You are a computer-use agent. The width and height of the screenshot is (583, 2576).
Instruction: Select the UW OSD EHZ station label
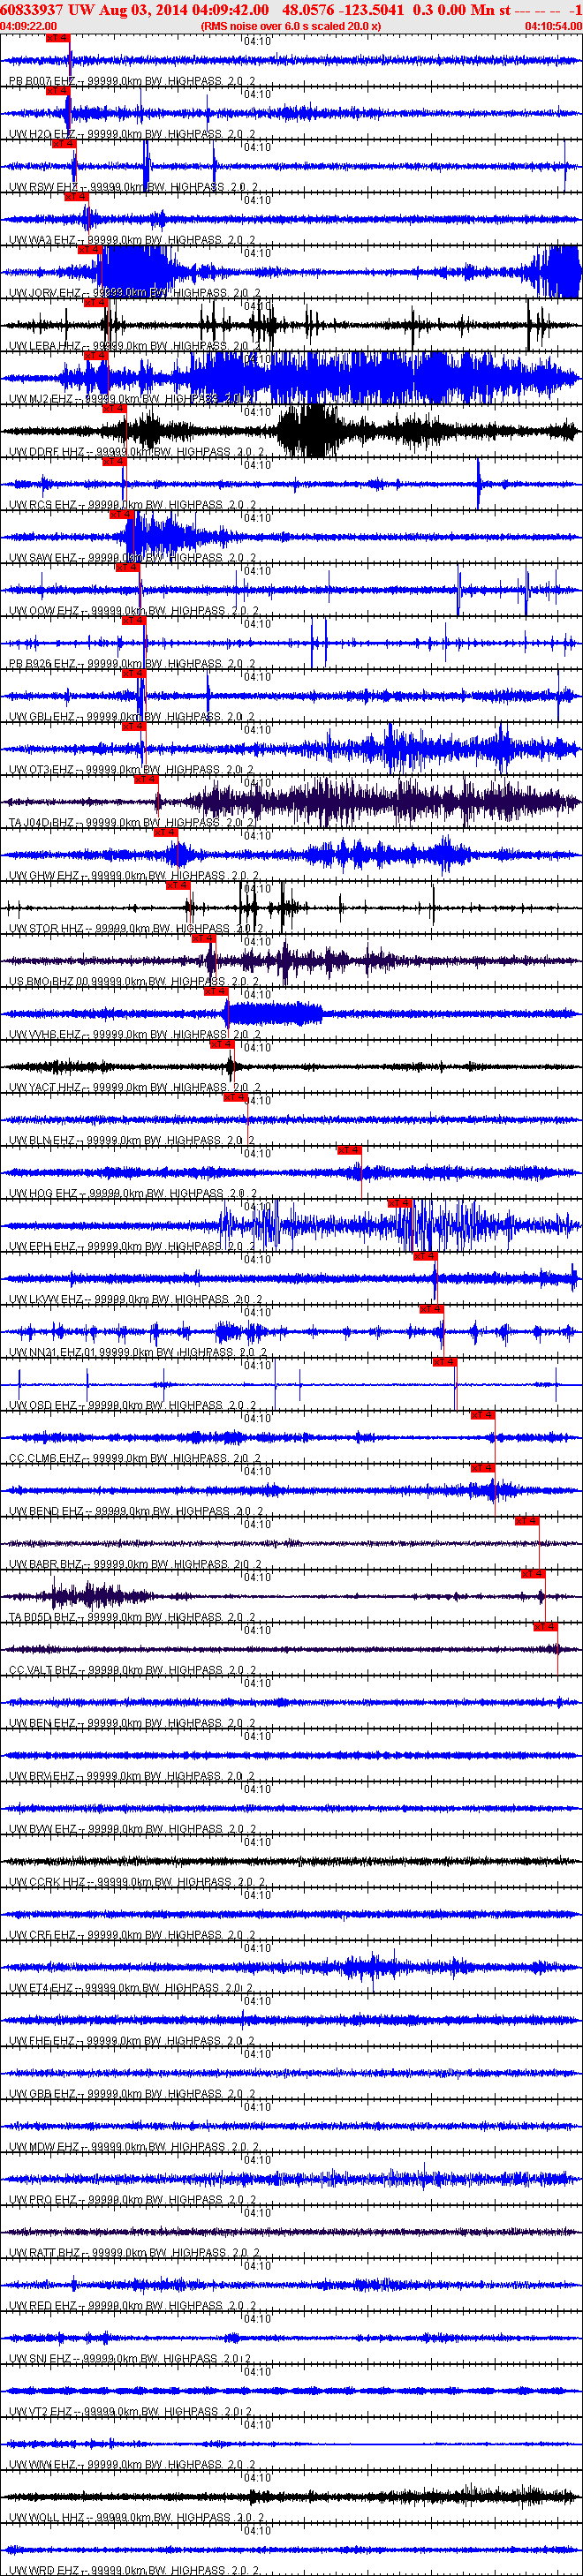click(x=132, y=1406)
